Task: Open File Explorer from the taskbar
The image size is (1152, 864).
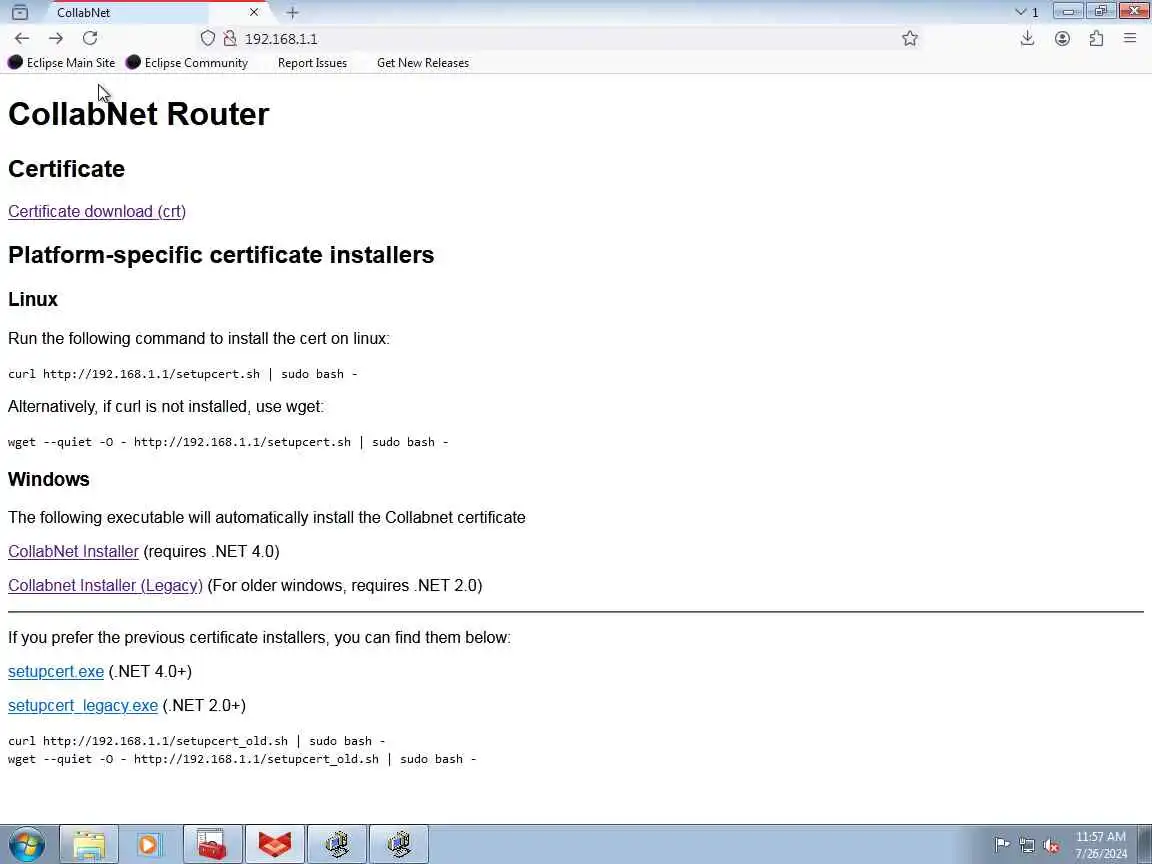Action: [89, 844]
